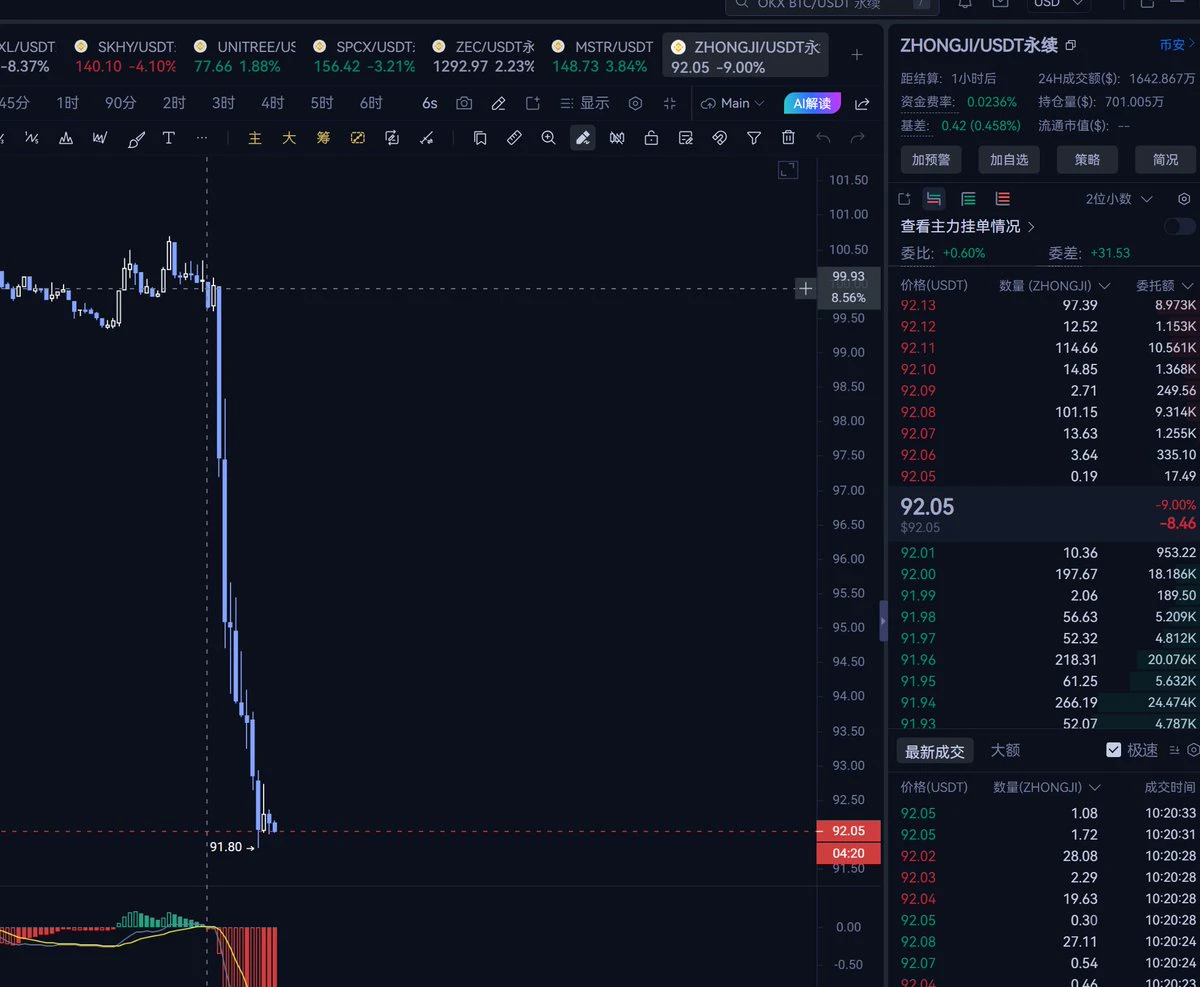This screenshot has width=1200, height=987.
Task: Toggle the 主 indicator on the toolbar
Action: (255, 138)
